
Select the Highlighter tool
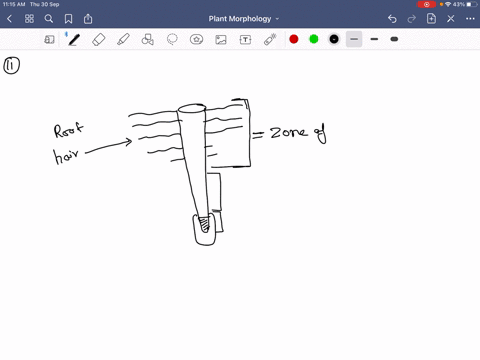point(123,40)
